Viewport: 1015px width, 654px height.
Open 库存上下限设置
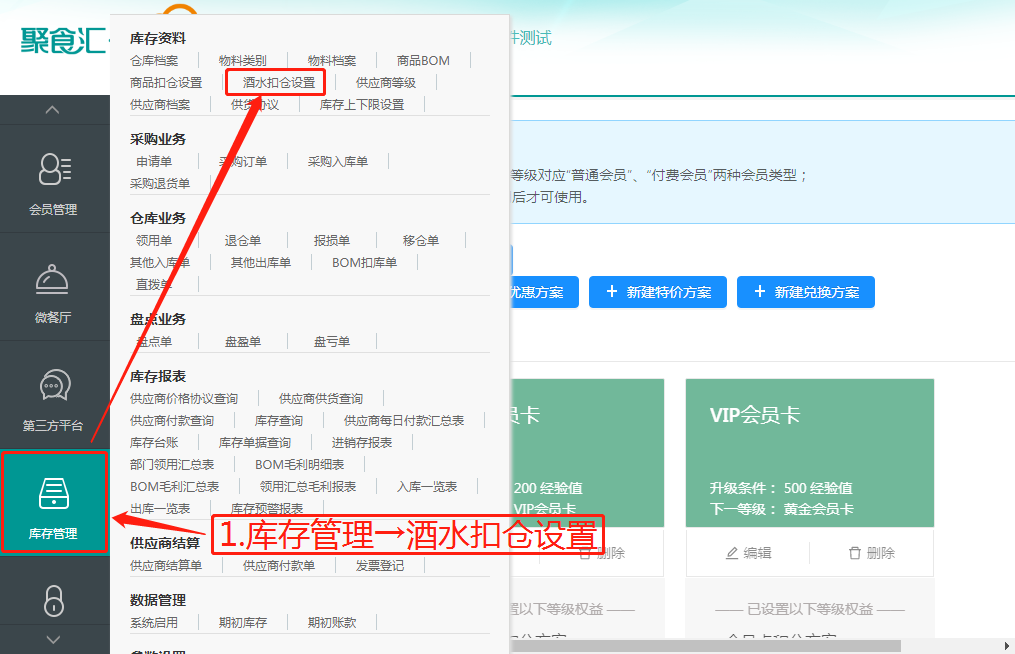(362, 105)
